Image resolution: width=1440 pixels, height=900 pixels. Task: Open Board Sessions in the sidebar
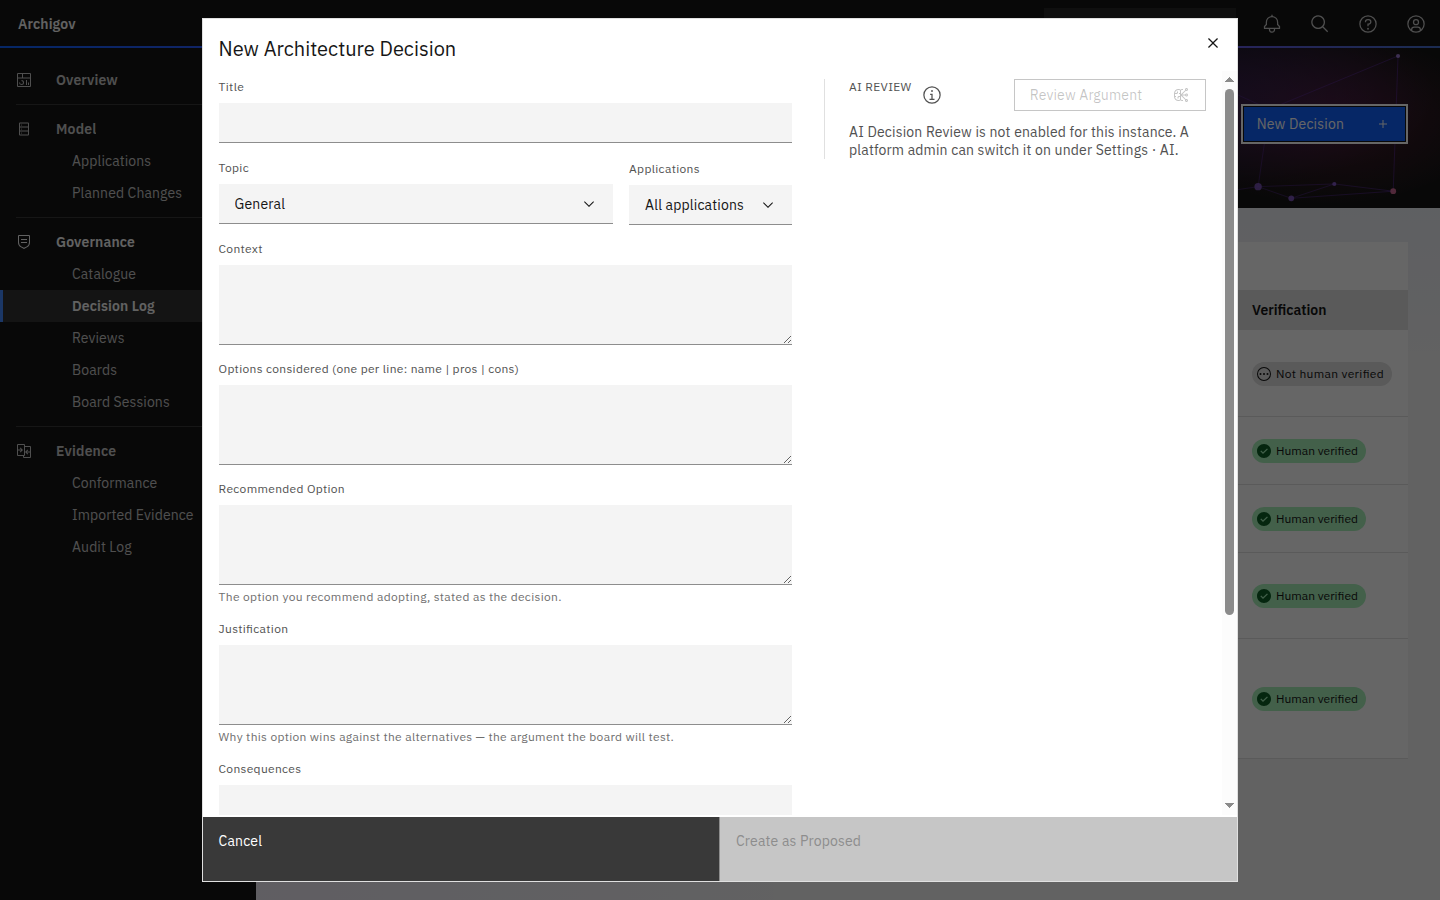(x=121, y=402)
